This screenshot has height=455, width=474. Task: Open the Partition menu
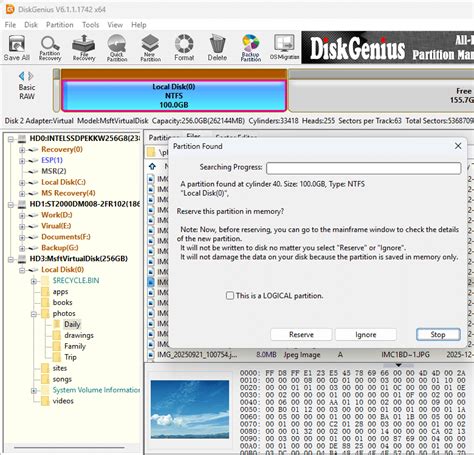tap(60, 25)
